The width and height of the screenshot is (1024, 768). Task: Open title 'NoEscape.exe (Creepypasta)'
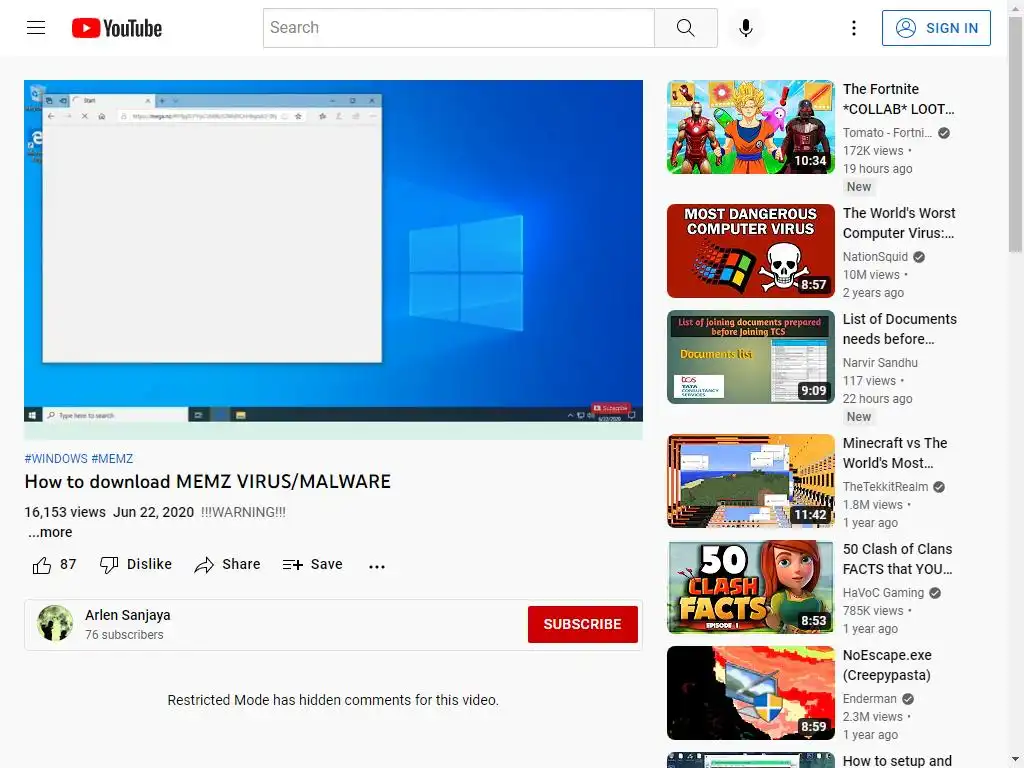(887, 665)
